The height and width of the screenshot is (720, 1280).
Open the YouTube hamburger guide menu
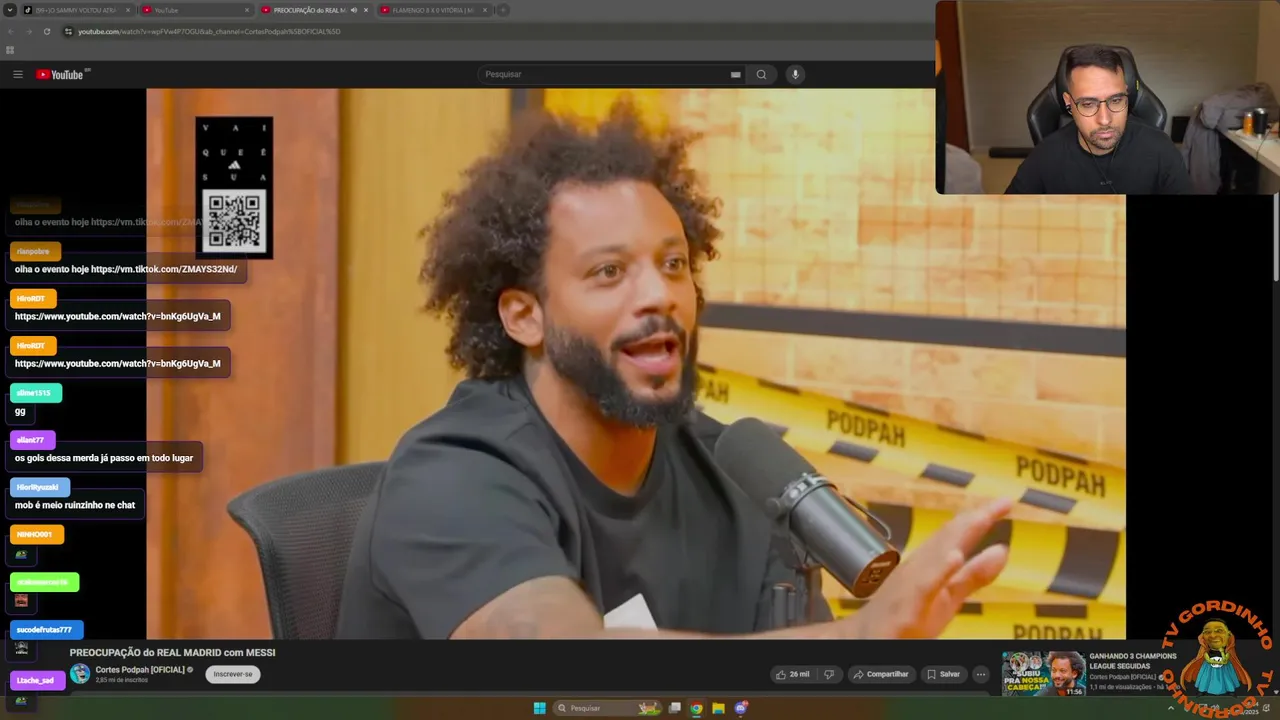[x=17, y=74]
